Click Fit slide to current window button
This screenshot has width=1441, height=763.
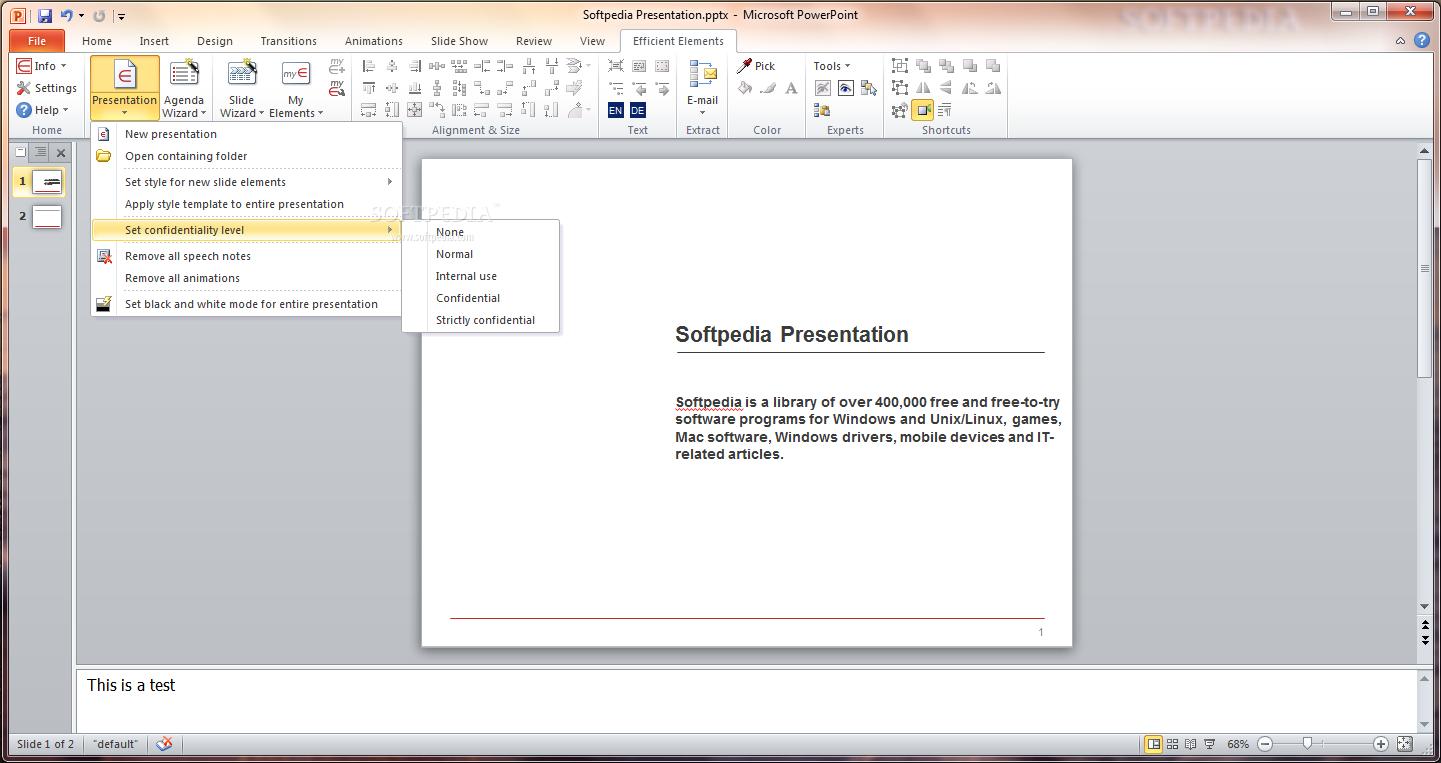[x=1405, y=744]
